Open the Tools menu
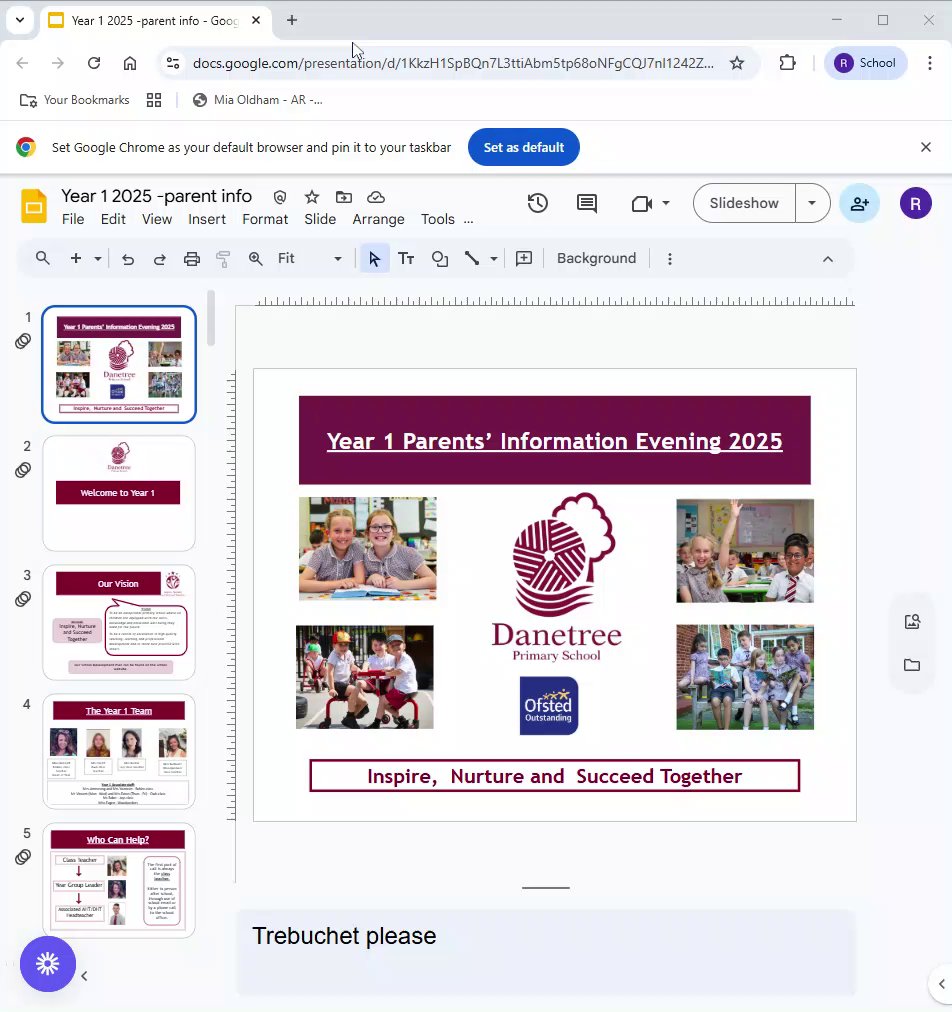 (438, 219)
